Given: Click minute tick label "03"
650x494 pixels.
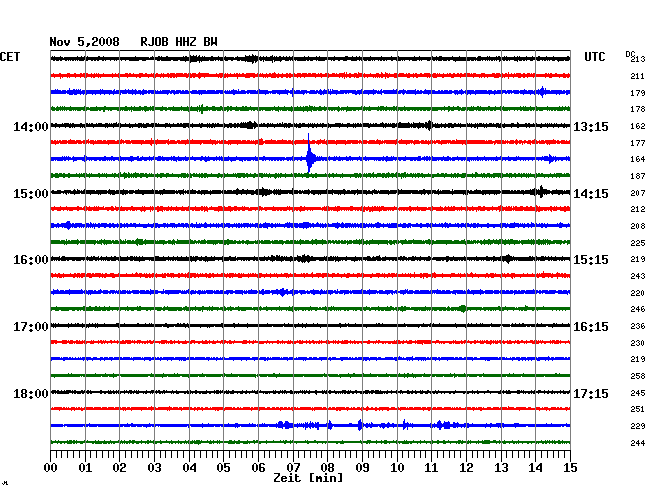Looking at the screenshot, I should click(x=154, y=468).
